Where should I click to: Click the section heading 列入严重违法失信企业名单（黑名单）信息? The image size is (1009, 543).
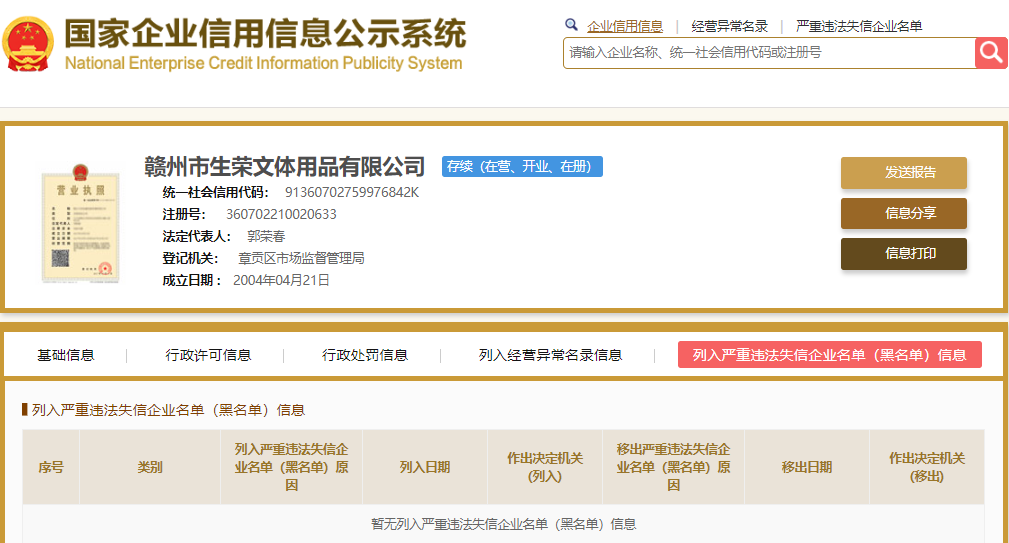pos(169,410)
